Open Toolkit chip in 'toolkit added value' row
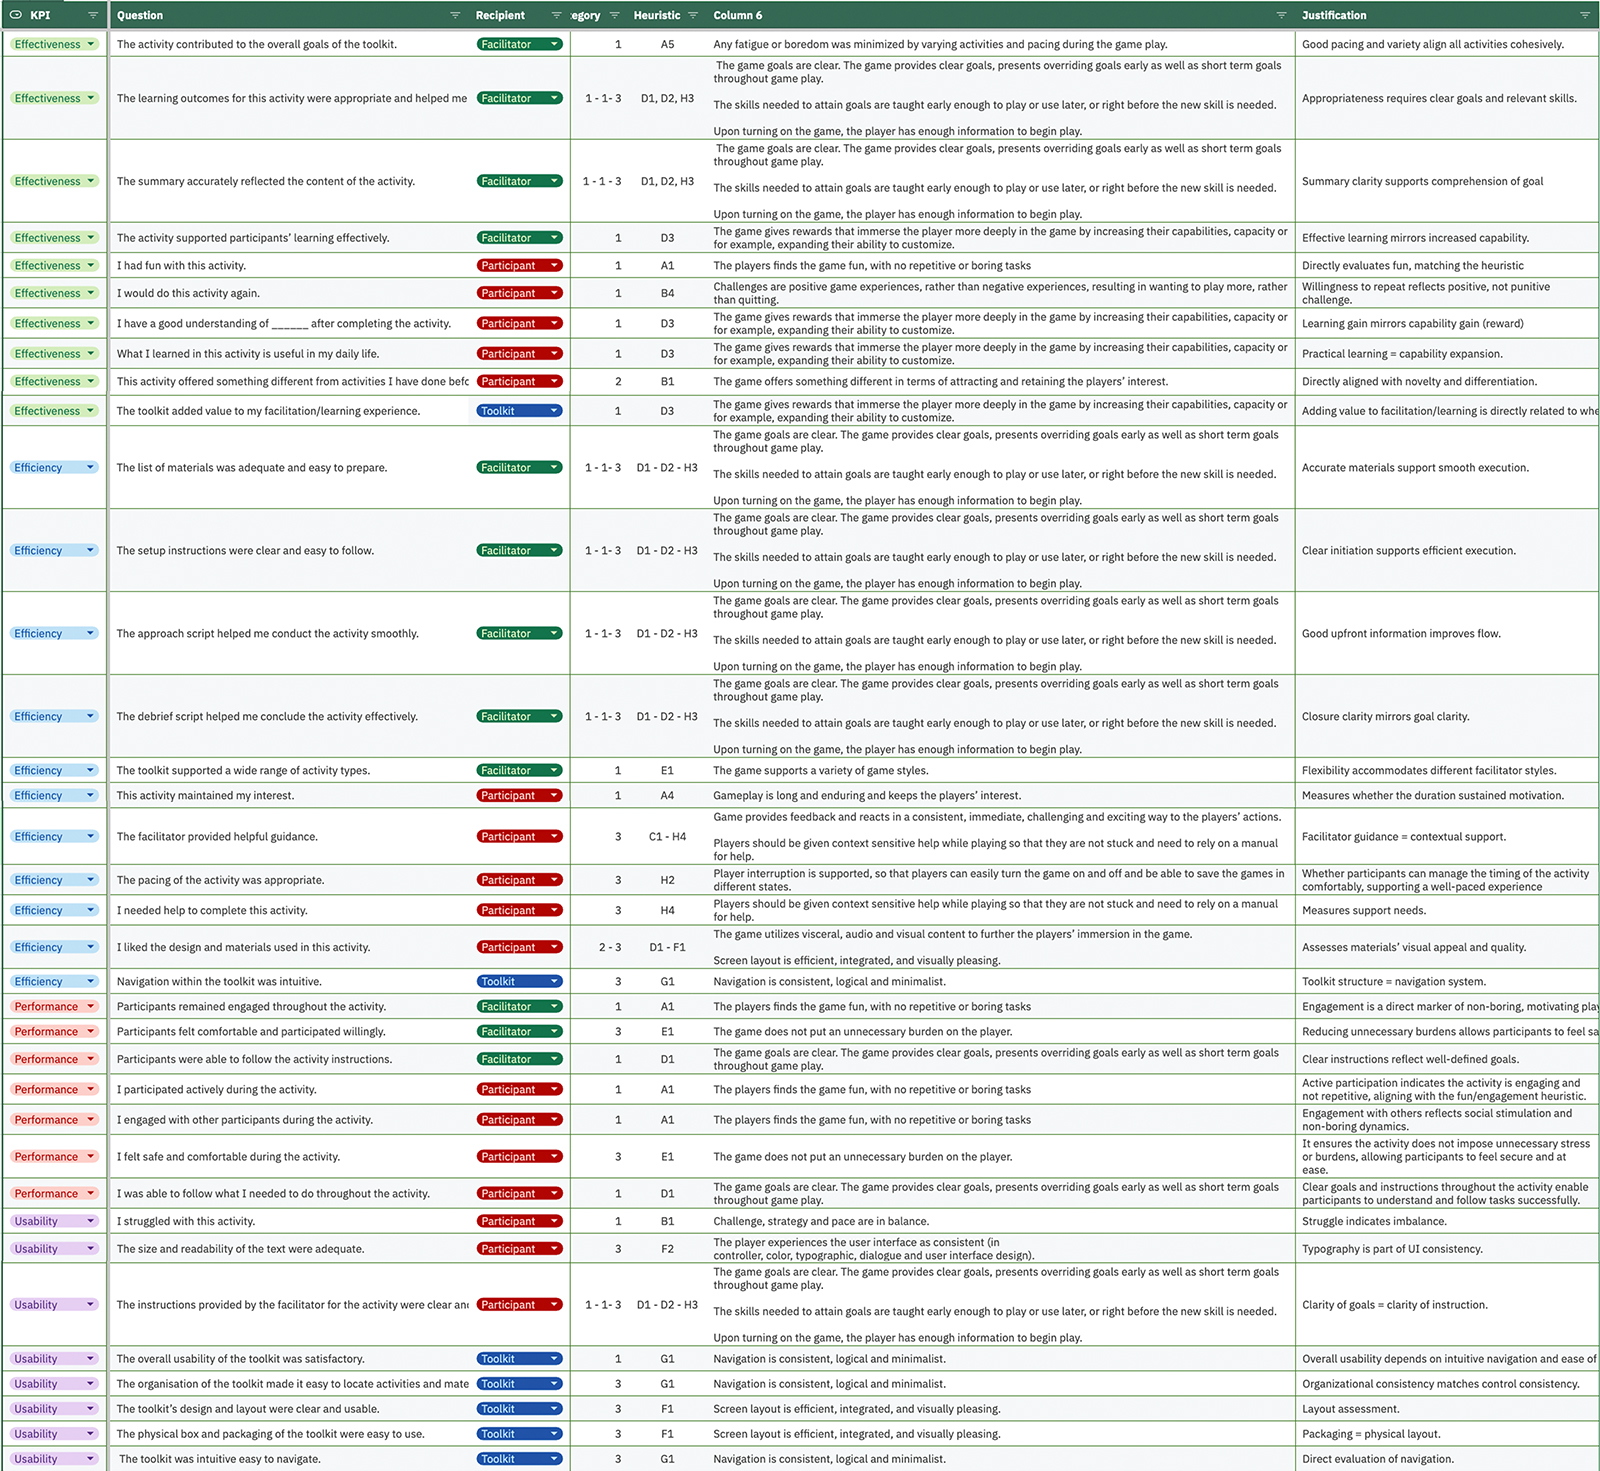 519,411
